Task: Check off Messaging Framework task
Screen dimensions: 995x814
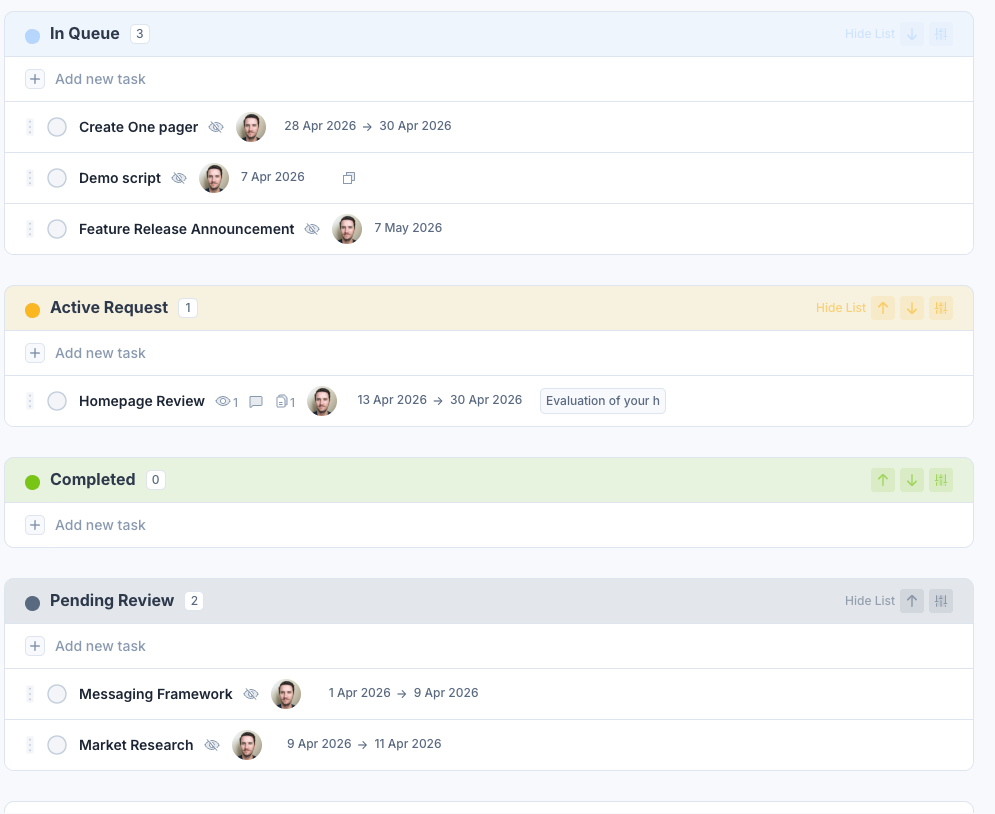Action: click(x=57, y=694)
